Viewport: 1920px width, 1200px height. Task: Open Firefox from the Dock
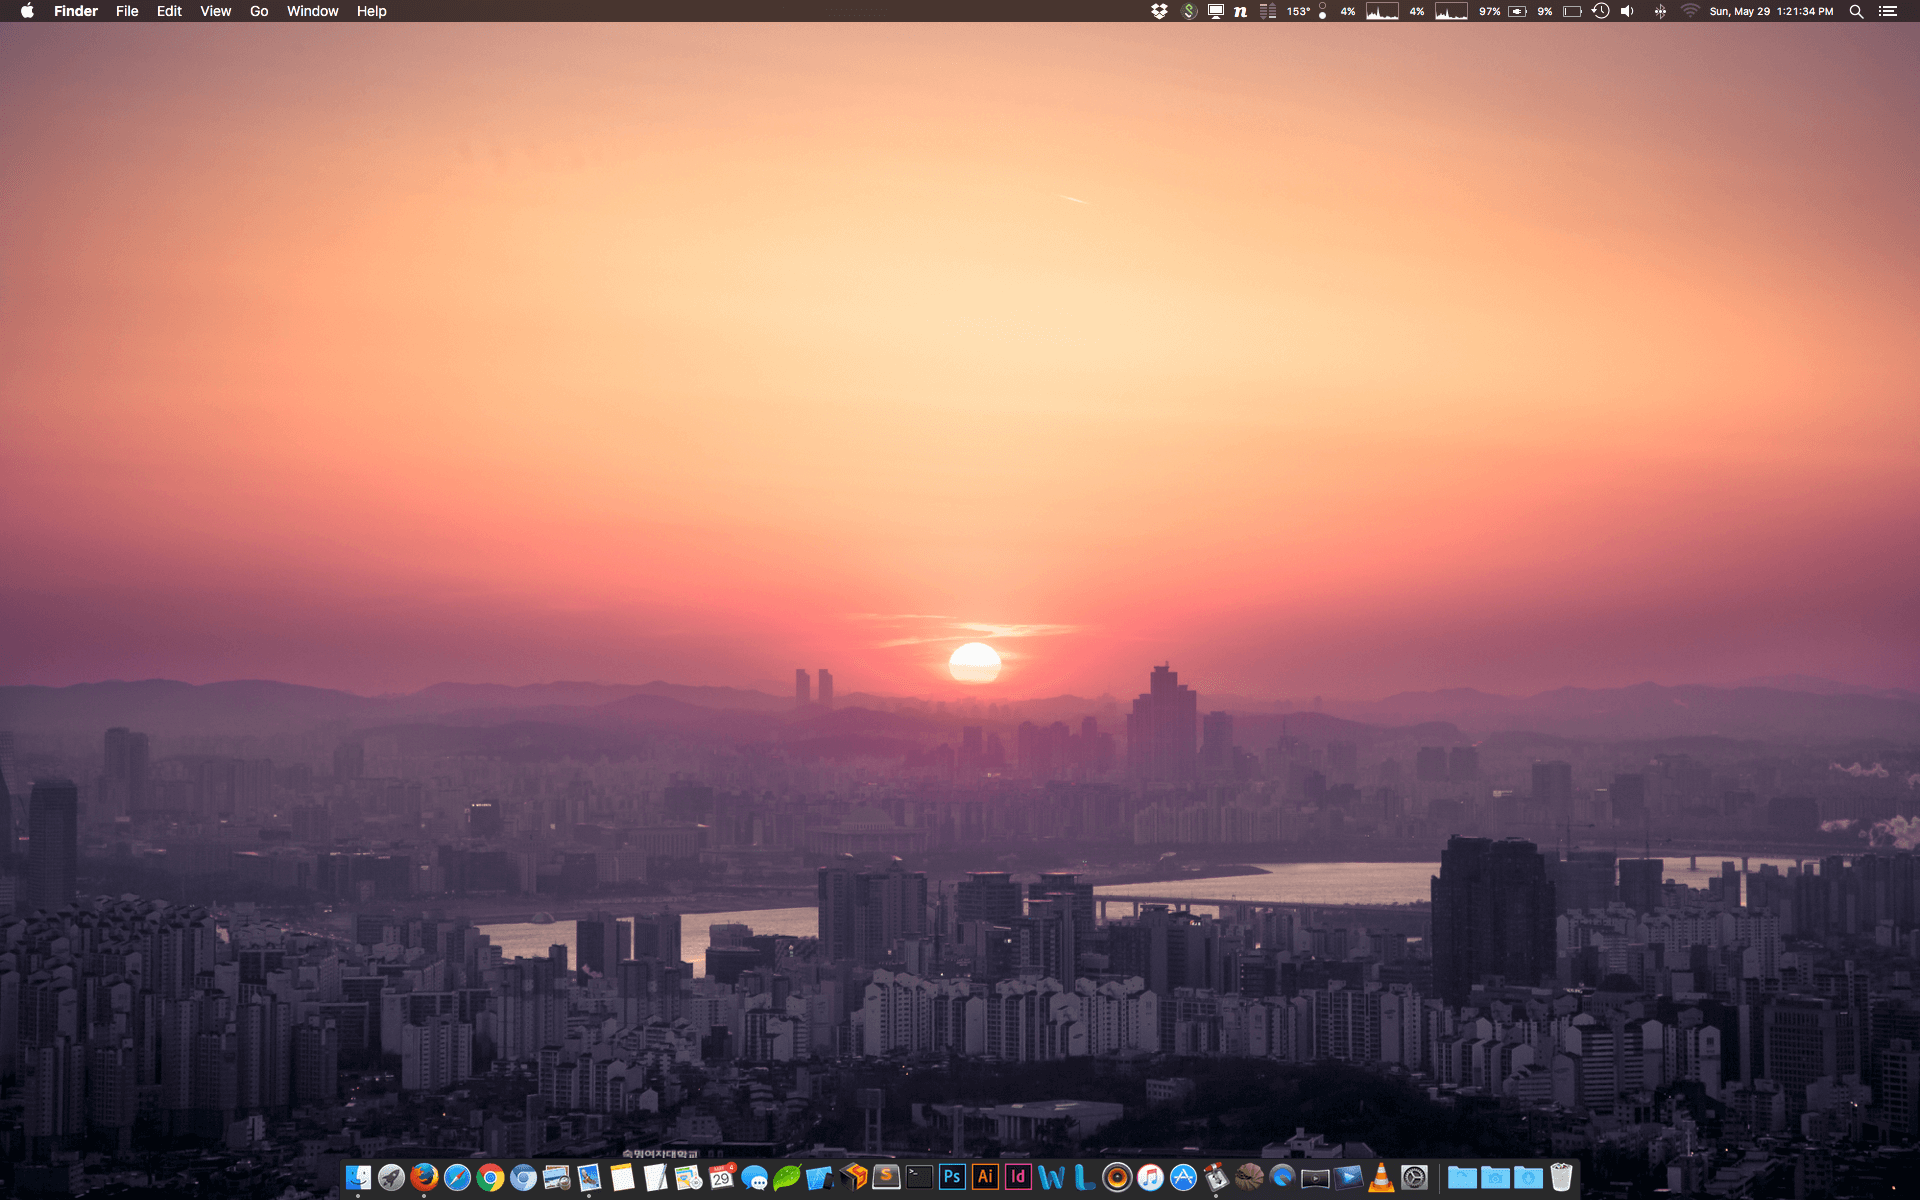424,1177
